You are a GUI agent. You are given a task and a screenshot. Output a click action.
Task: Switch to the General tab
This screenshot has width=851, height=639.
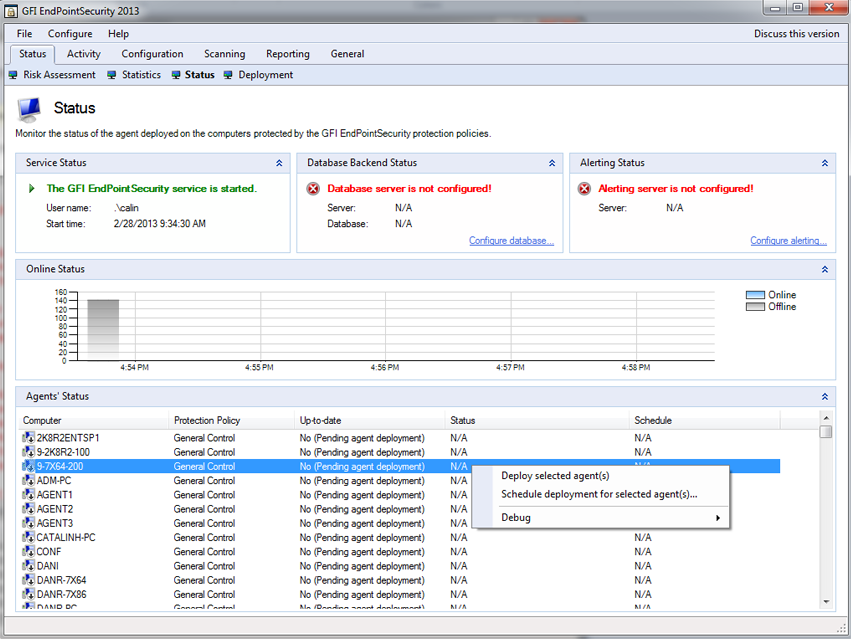pyautogui.click(x=347, y=54)
